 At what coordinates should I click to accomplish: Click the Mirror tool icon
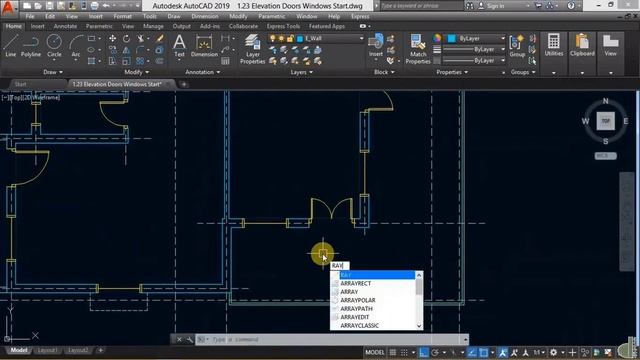point(127,50)
